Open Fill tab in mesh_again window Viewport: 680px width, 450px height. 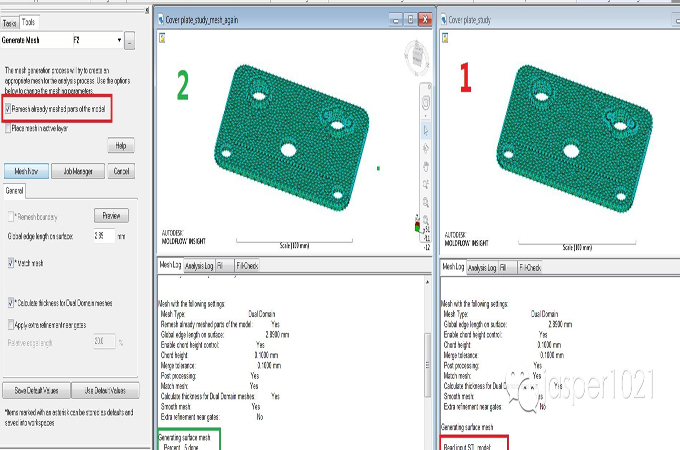[x=224, y=266]
